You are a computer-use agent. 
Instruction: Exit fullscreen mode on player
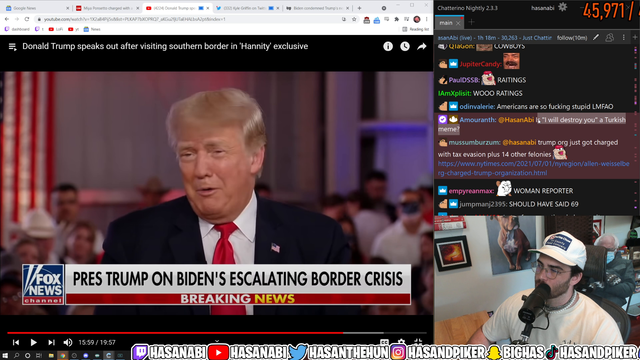418,342
